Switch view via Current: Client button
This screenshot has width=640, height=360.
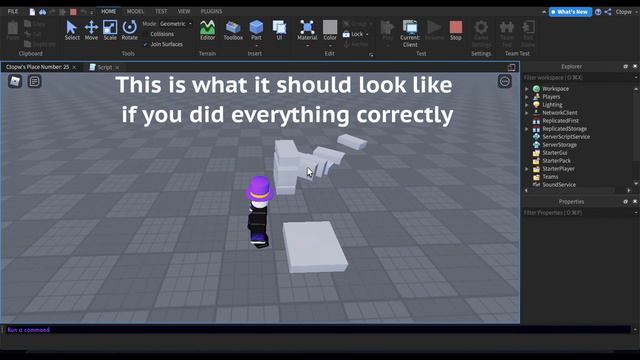[410, 33]
